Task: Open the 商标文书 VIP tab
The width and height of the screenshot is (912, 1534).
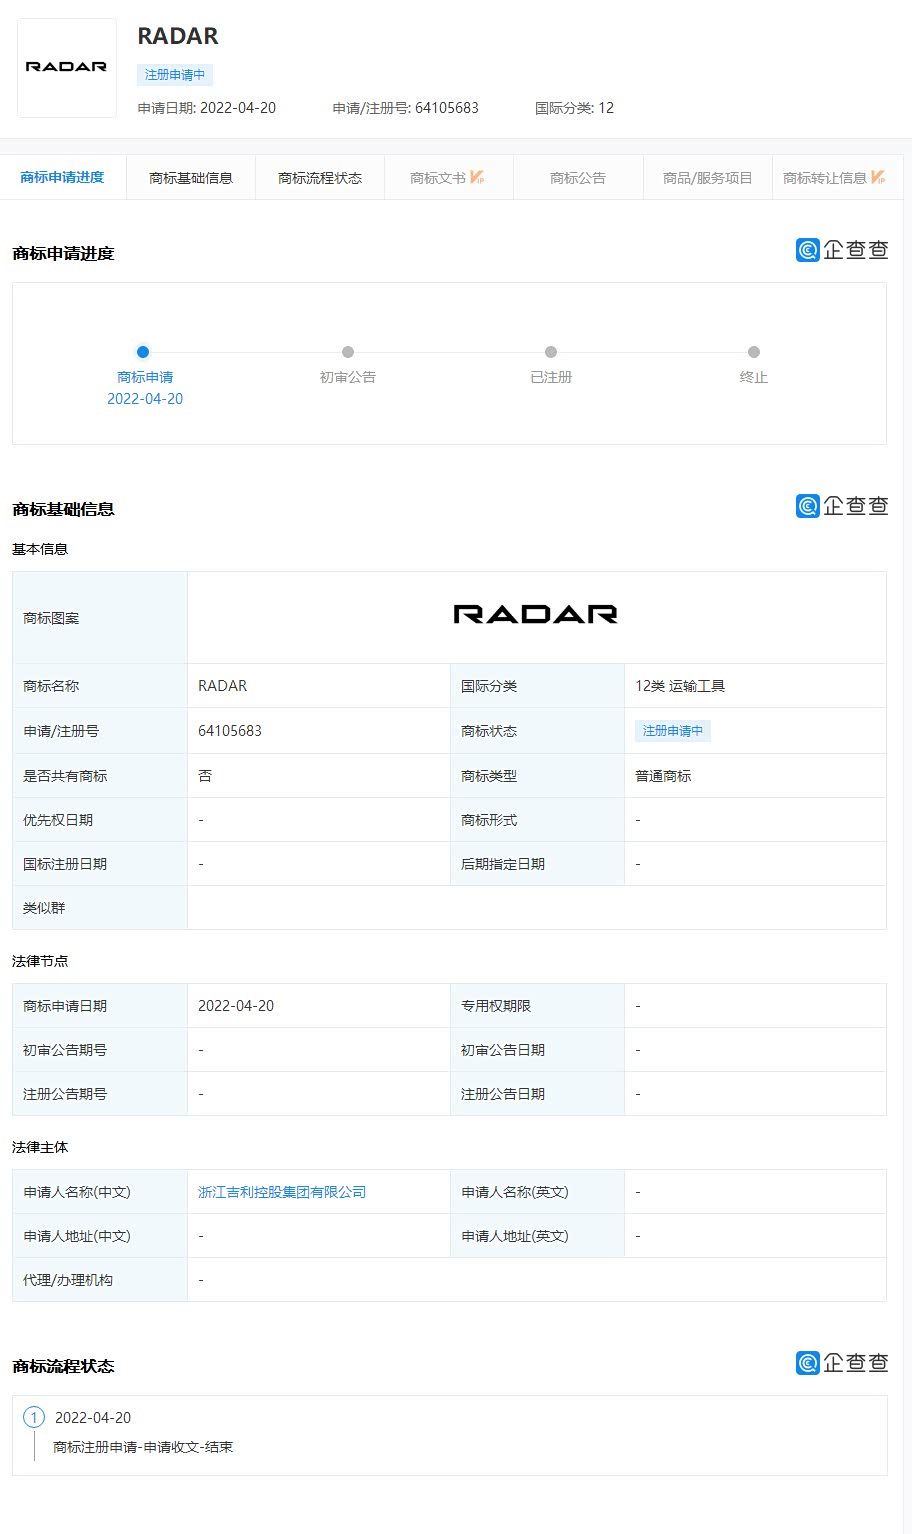Action: pos(447,178)
